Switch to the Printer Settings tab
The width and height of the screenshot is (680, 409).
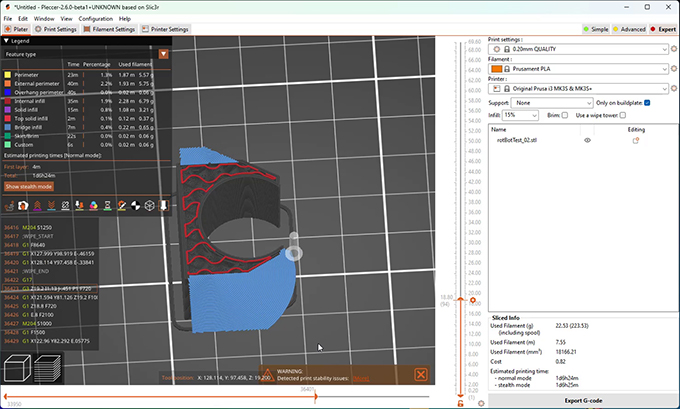165,29
